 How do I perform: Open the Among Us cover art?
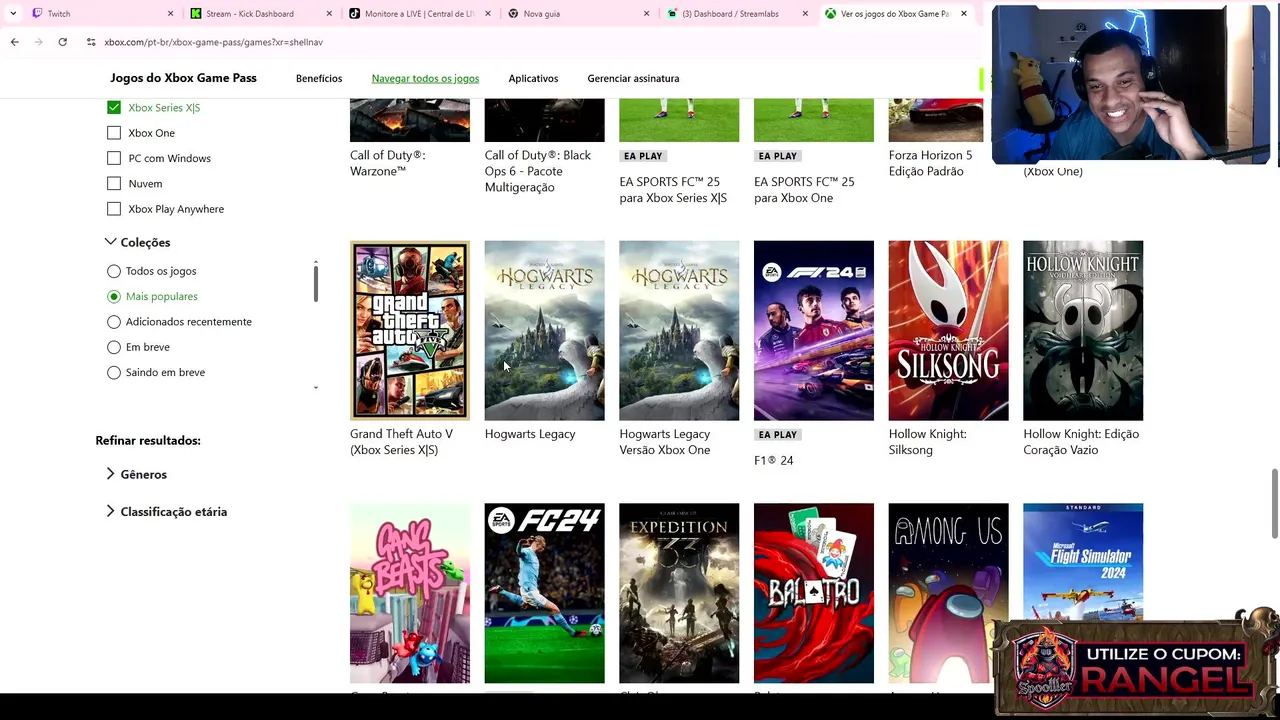(x=948, y=593)
